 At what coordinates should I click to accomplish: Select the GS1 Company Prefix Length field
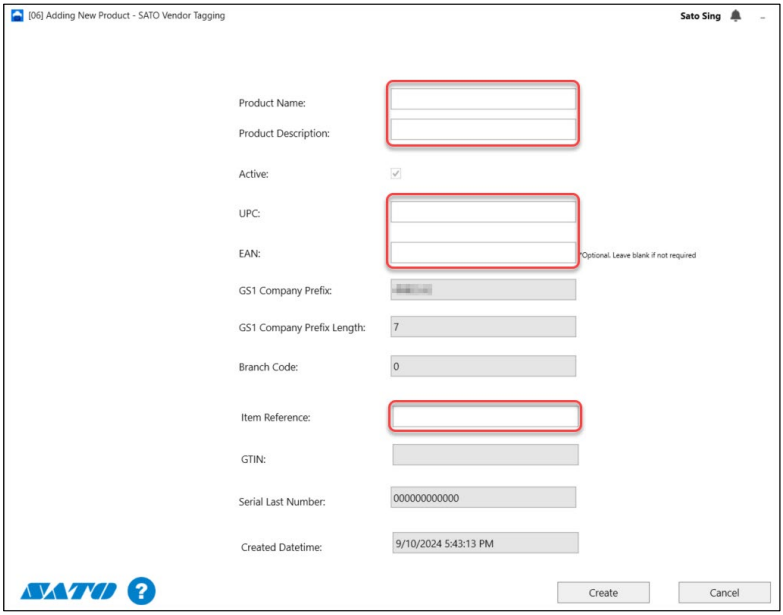(x=483, y=327)
